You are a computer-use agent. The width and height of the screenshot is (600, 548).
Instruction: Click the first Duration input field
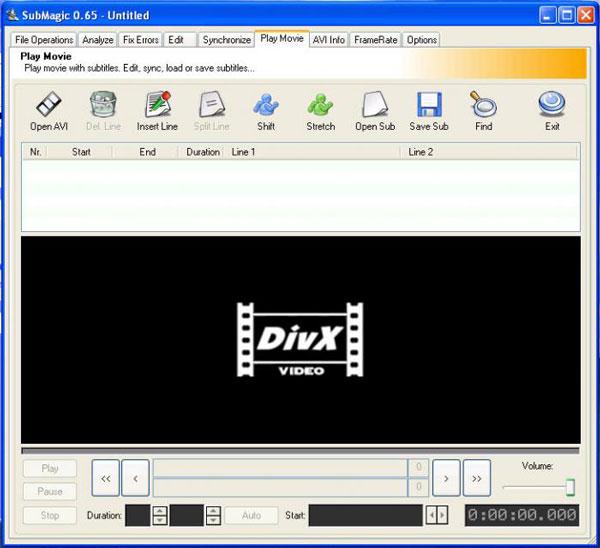[138, 515]
